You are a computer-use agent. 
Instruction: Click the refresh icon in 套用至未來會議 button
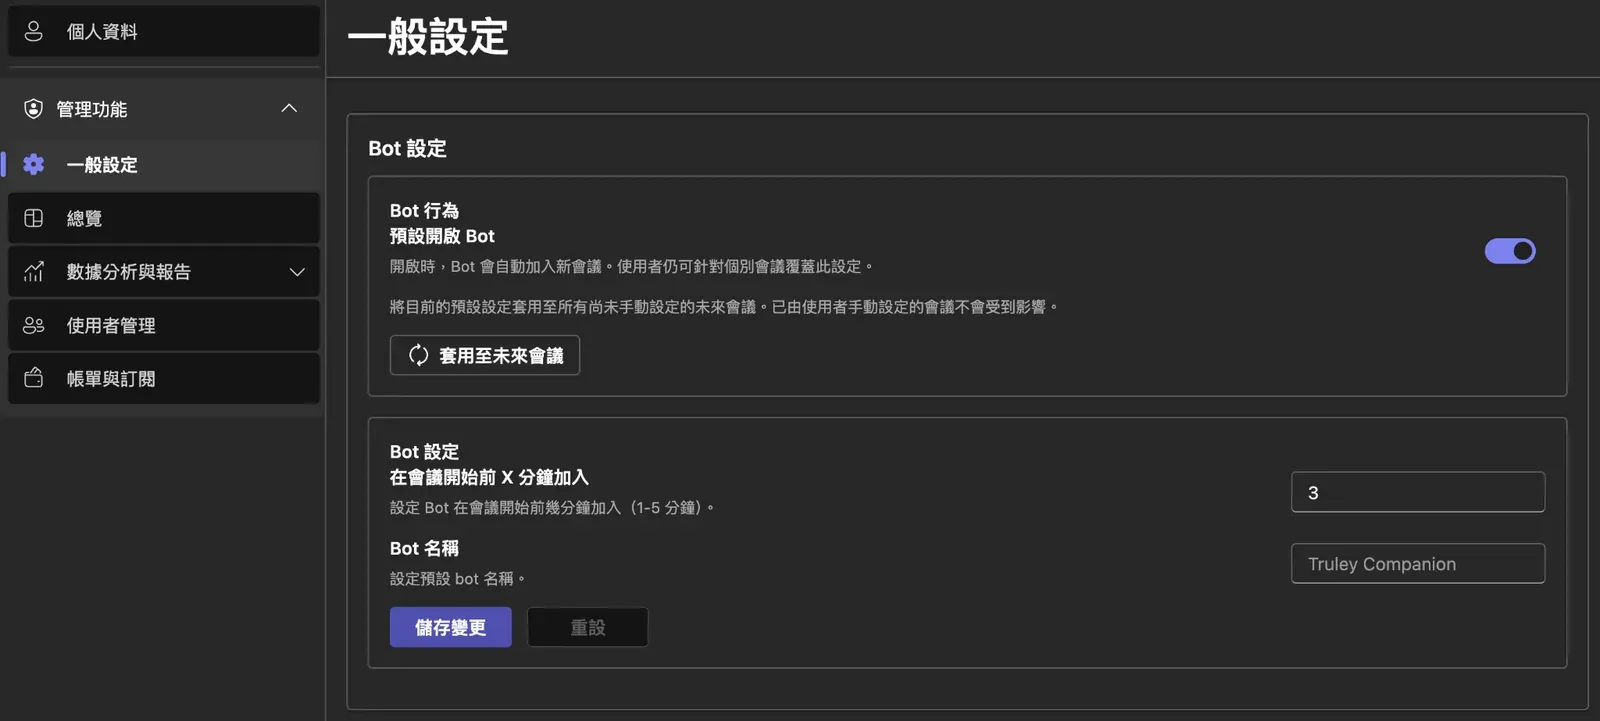(x=418, y=355)
